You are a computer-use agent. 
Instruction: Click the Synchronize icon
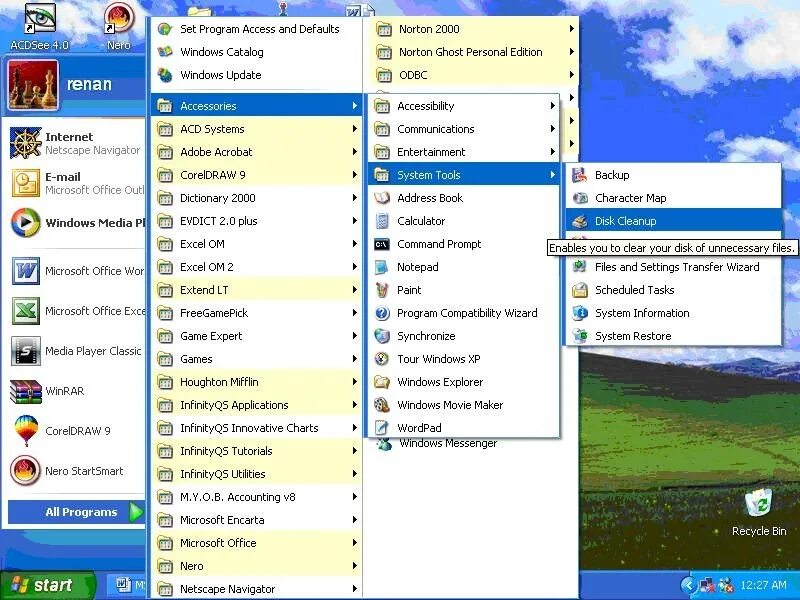pyautogui.click(x=382, y=336)
